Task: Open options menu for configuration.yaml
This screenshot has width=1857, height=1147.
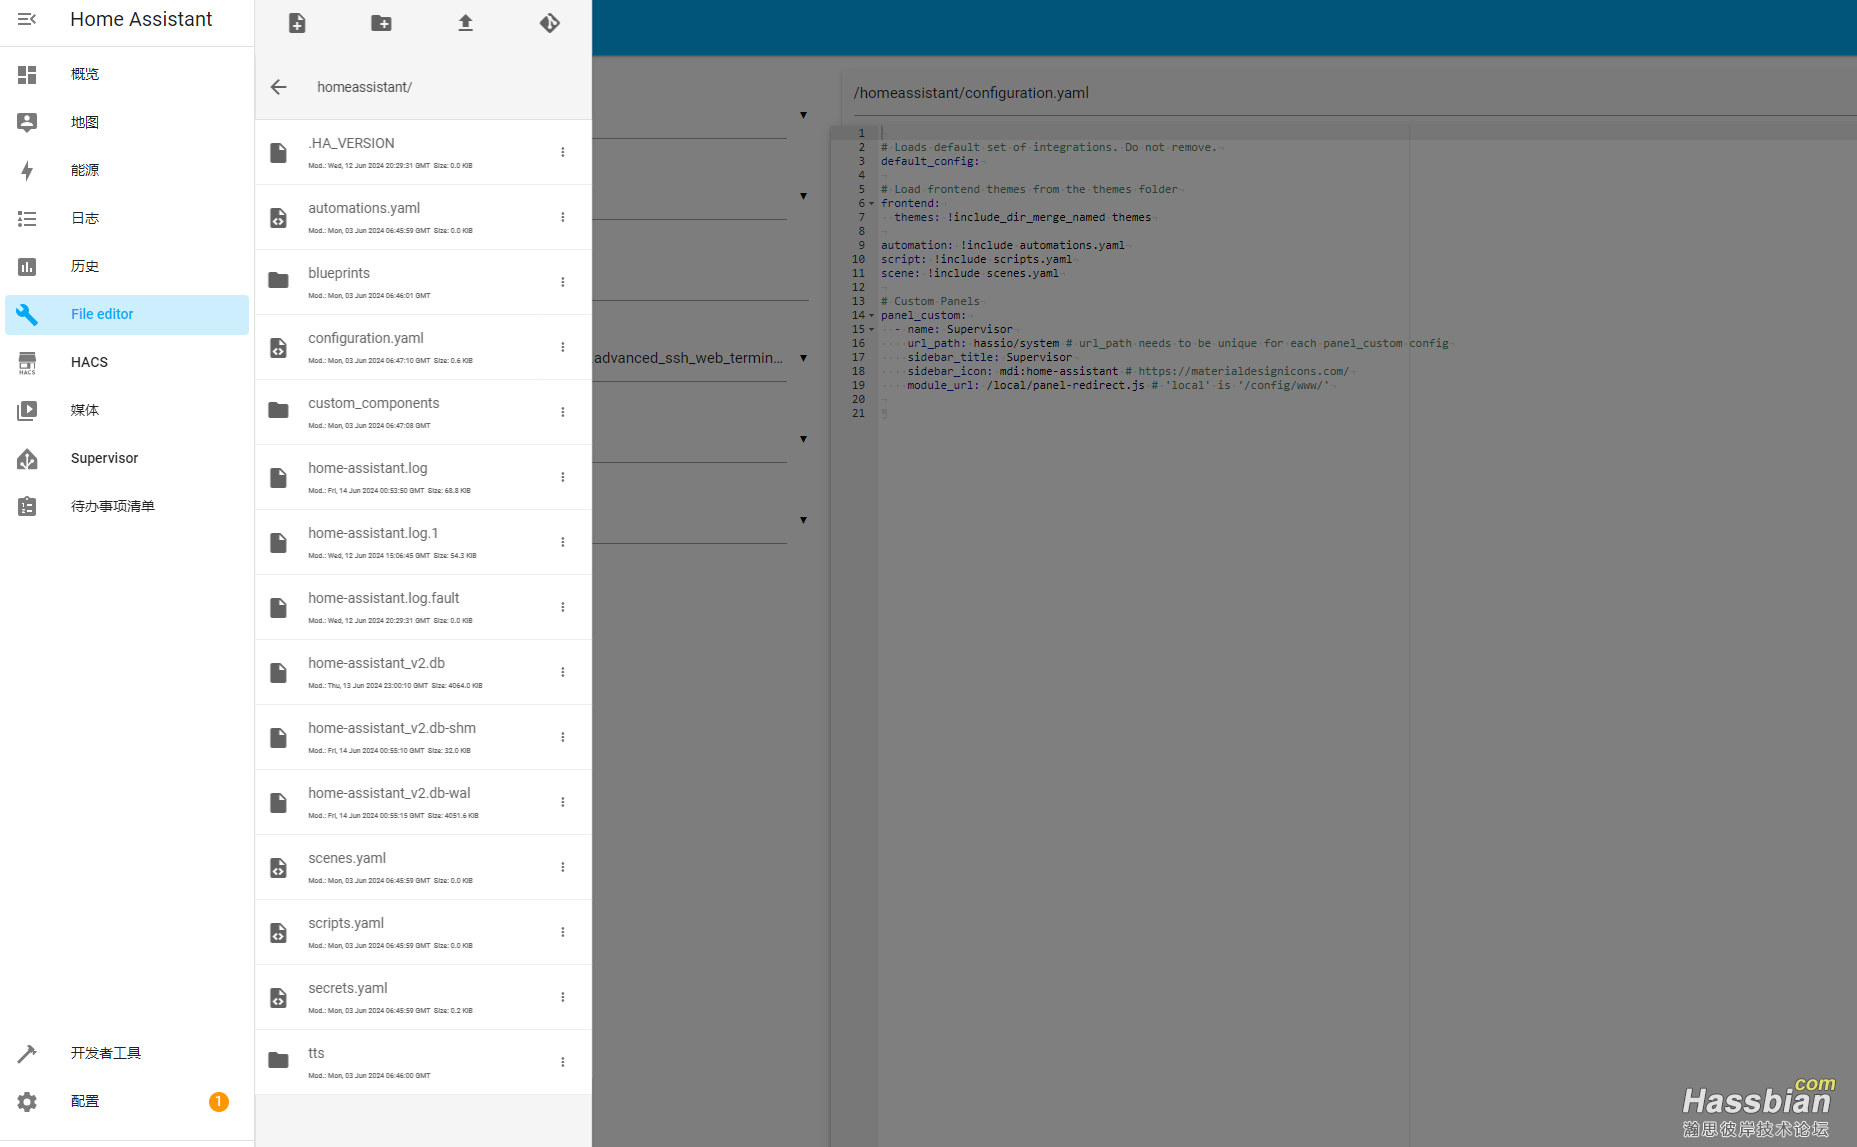Action: tap(563, 347)
